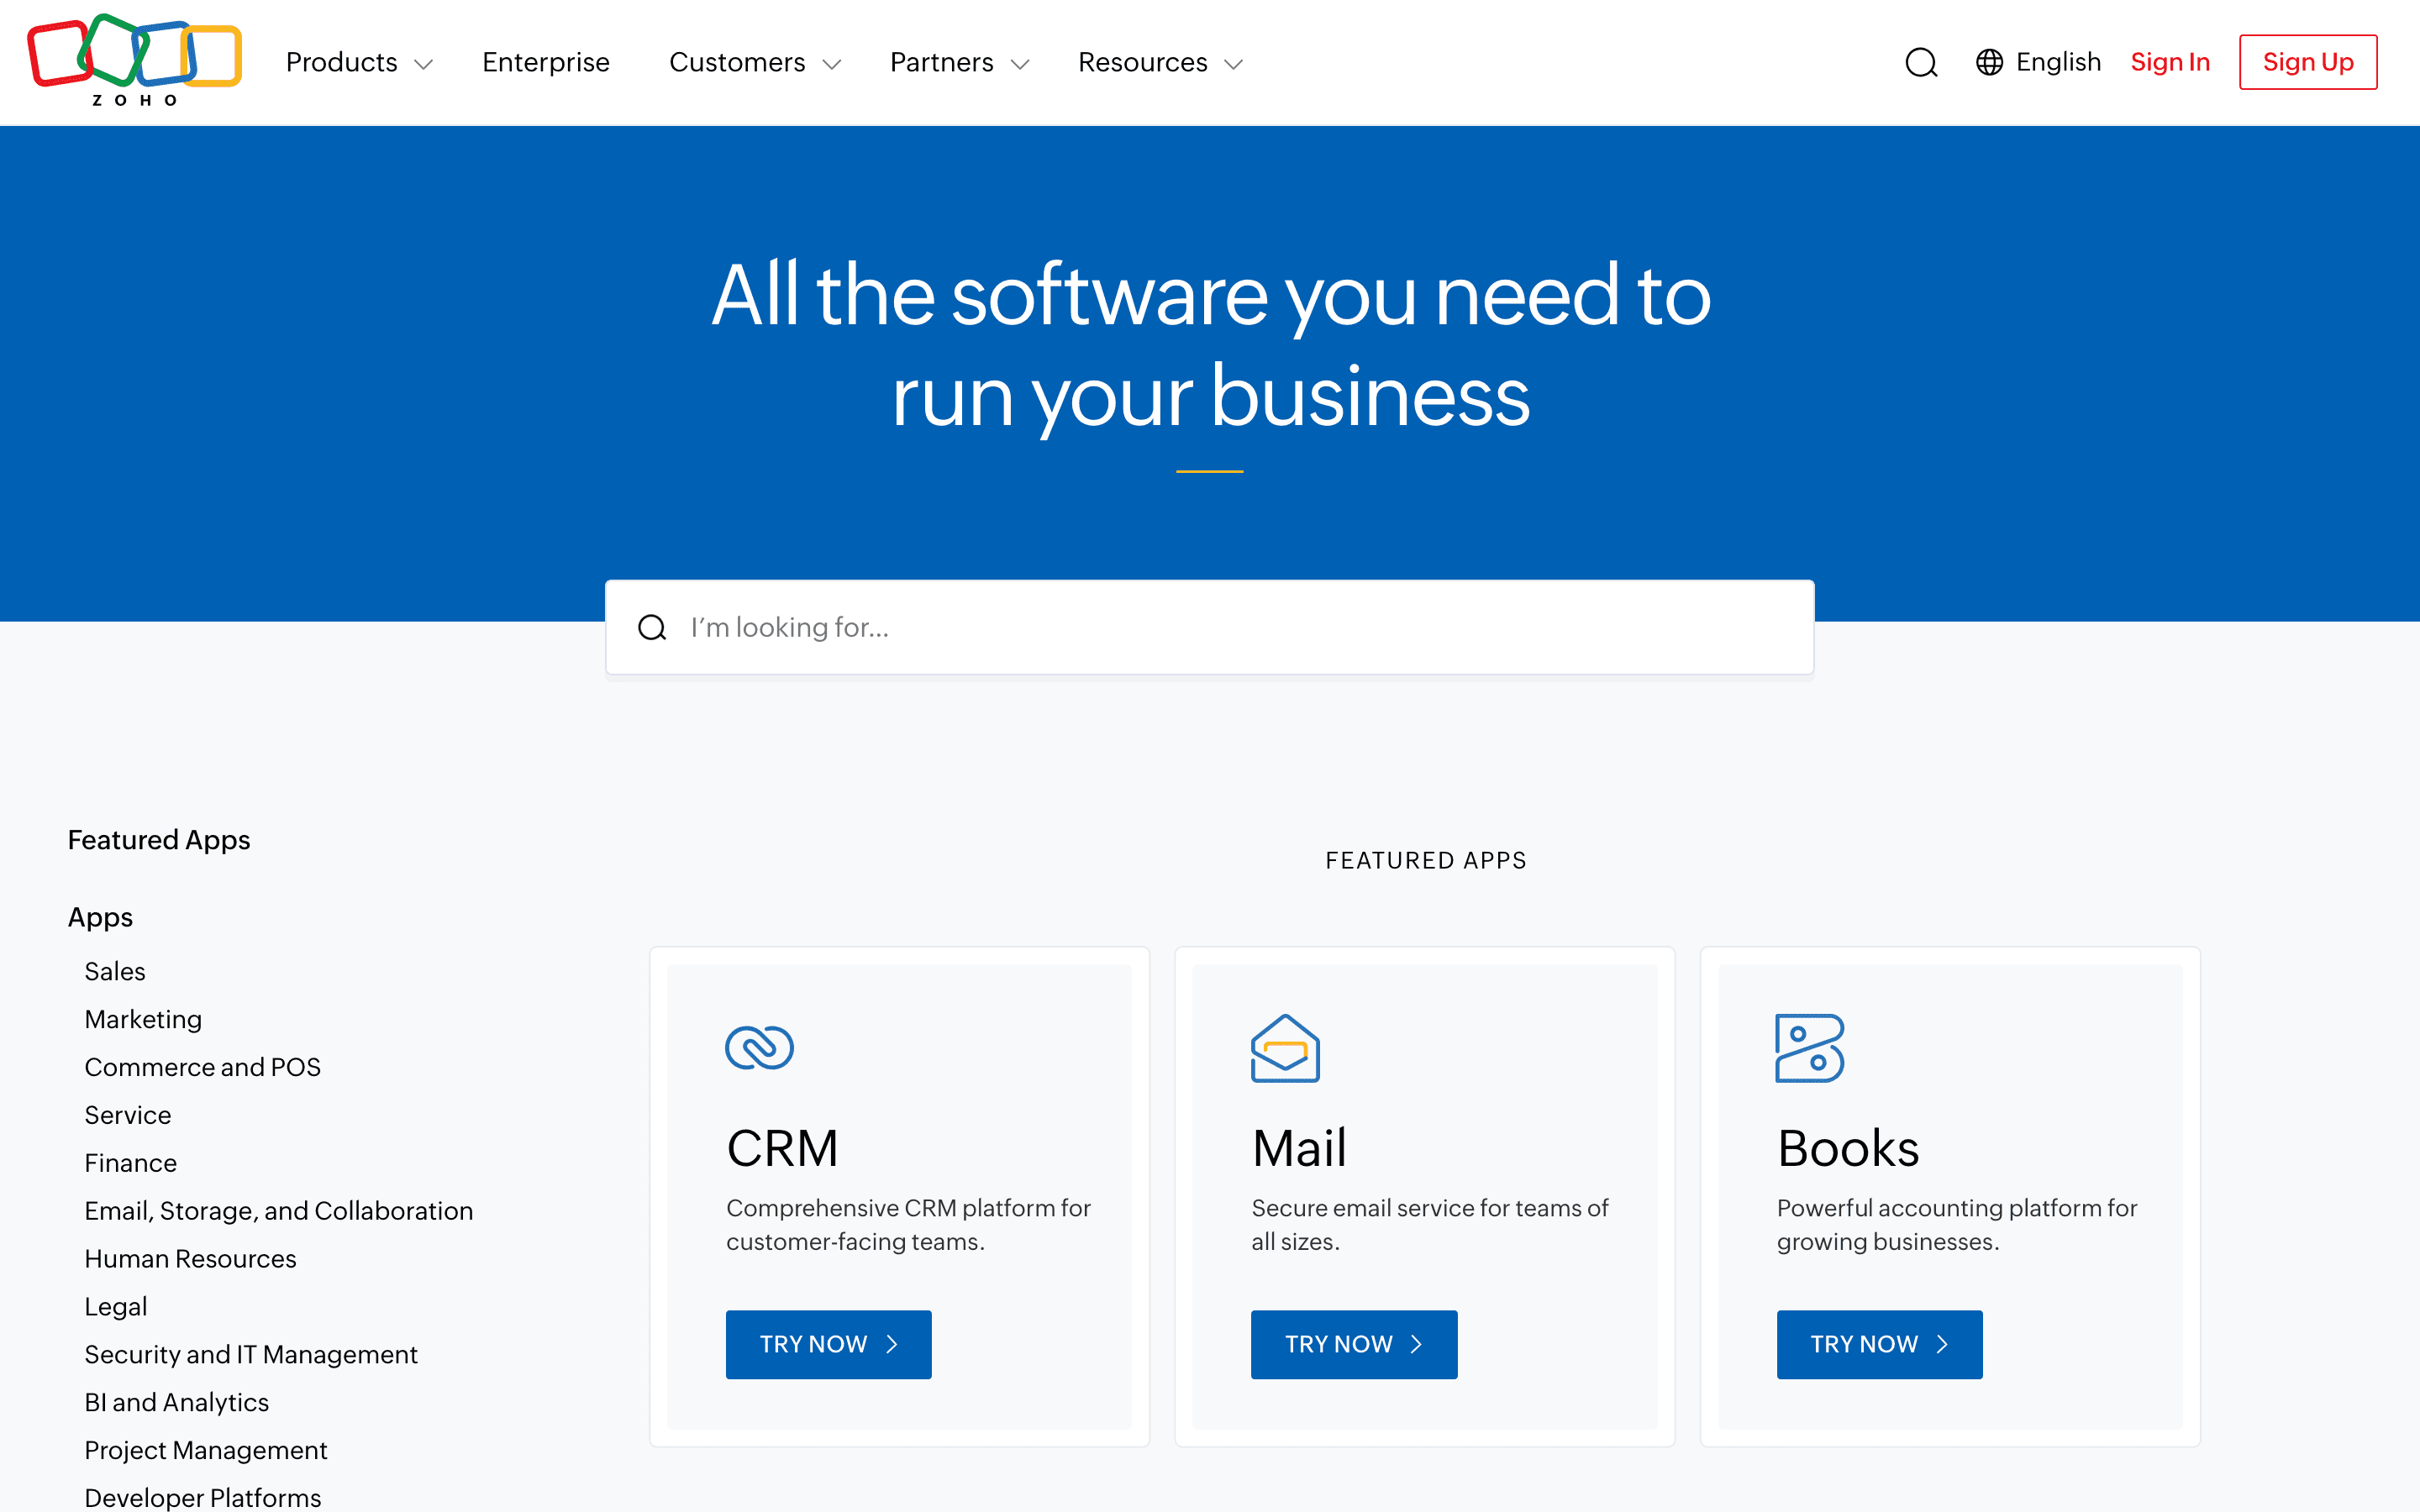The height and width of the screenshot is (1512, 2420).
Task: Go to the Enterprise page
Action: [x=546, y=62]
